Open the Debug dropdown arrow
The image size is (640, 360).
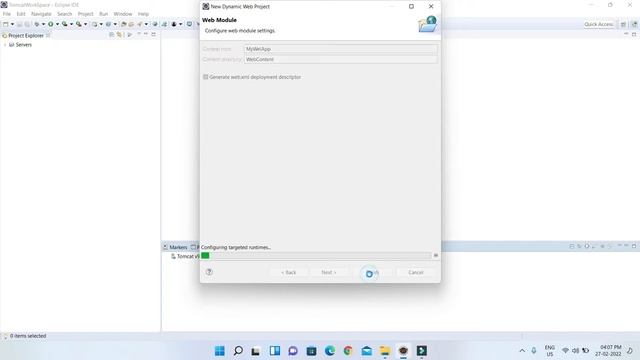click(43, 24)
